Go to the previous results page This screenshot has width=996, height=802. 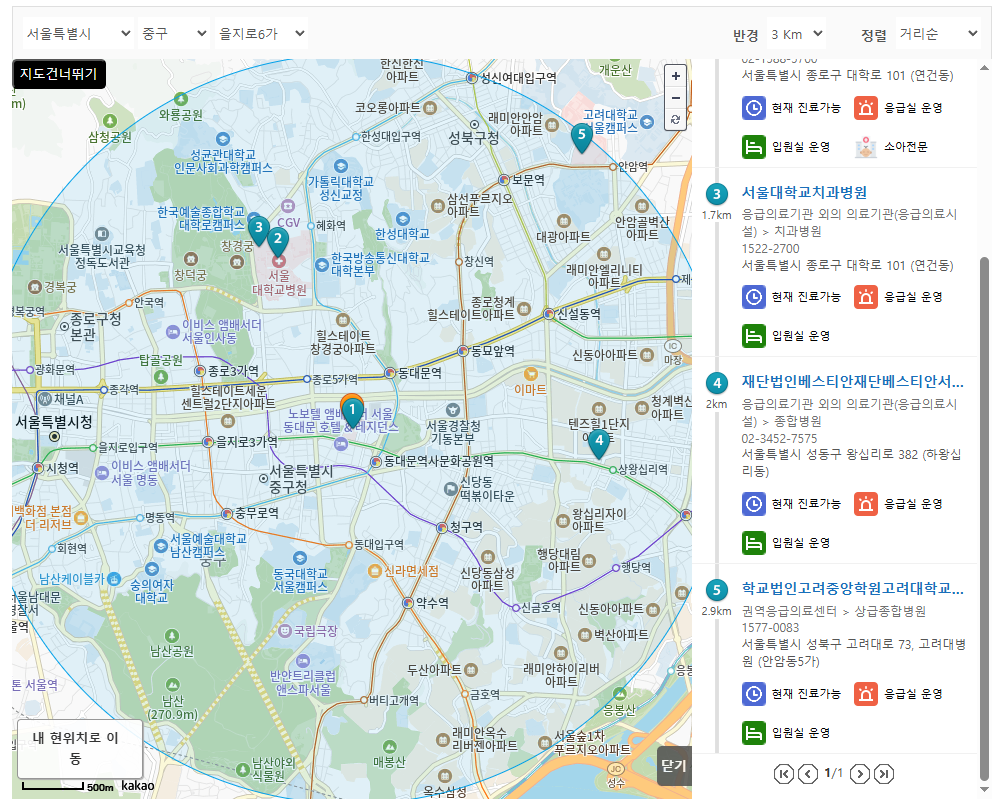coord(807,774)
